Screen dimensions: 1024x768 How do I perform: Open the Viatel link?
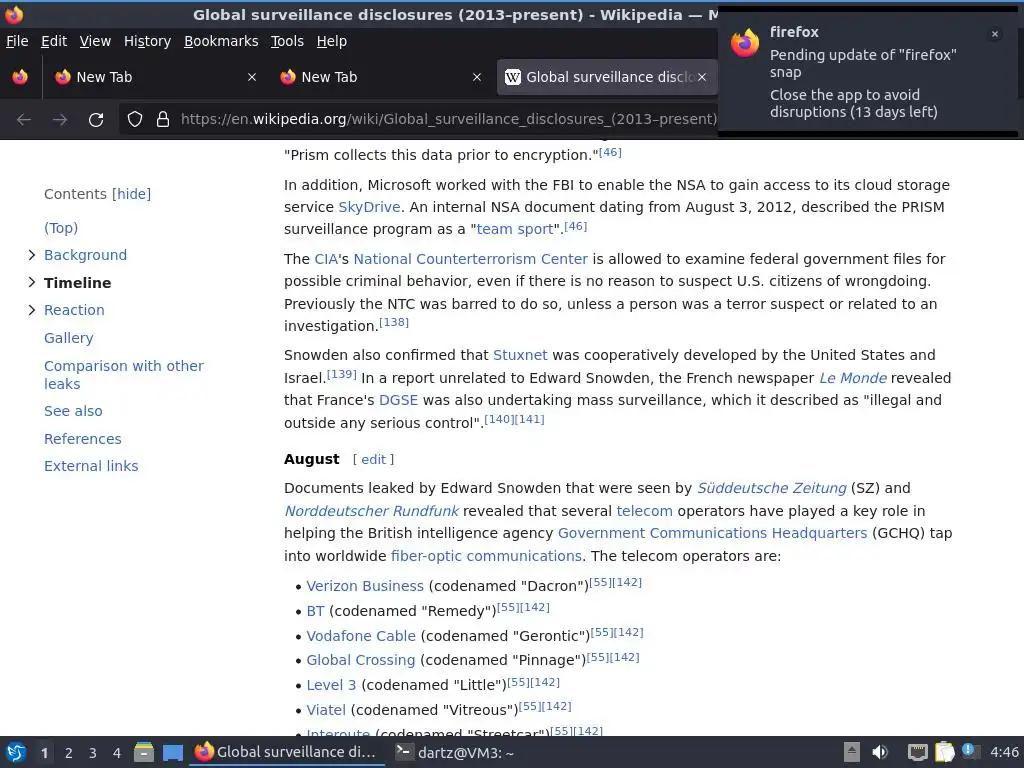326,710
